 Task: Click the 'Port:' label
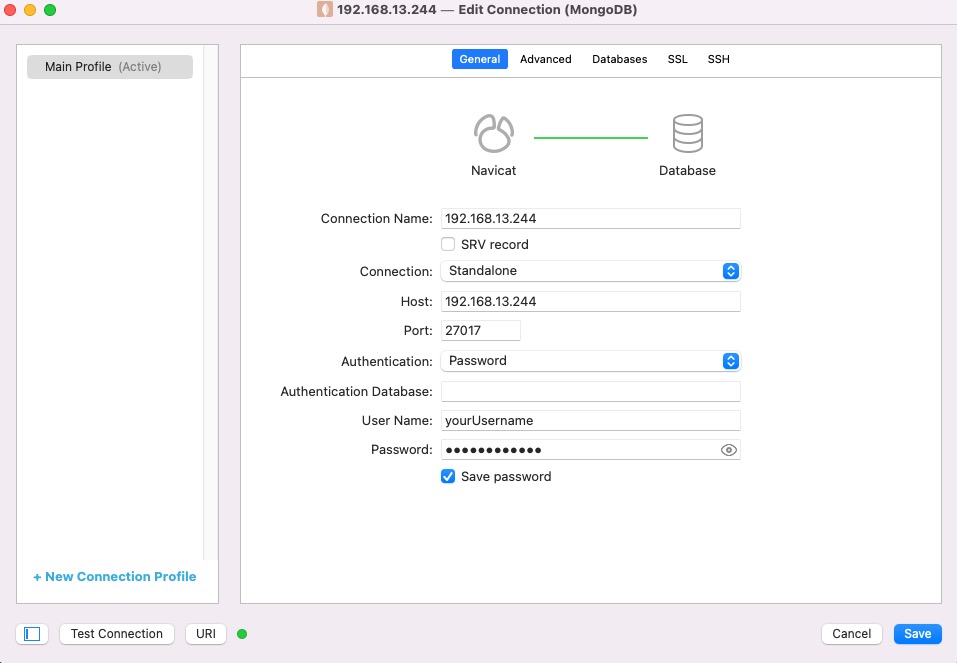tap(418, 330)
